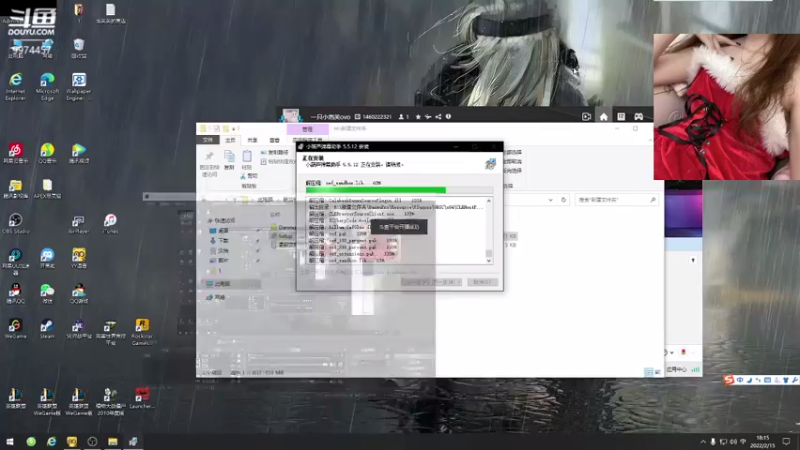
Task: Open the address bar history dropdown
Action: [551, 200]
